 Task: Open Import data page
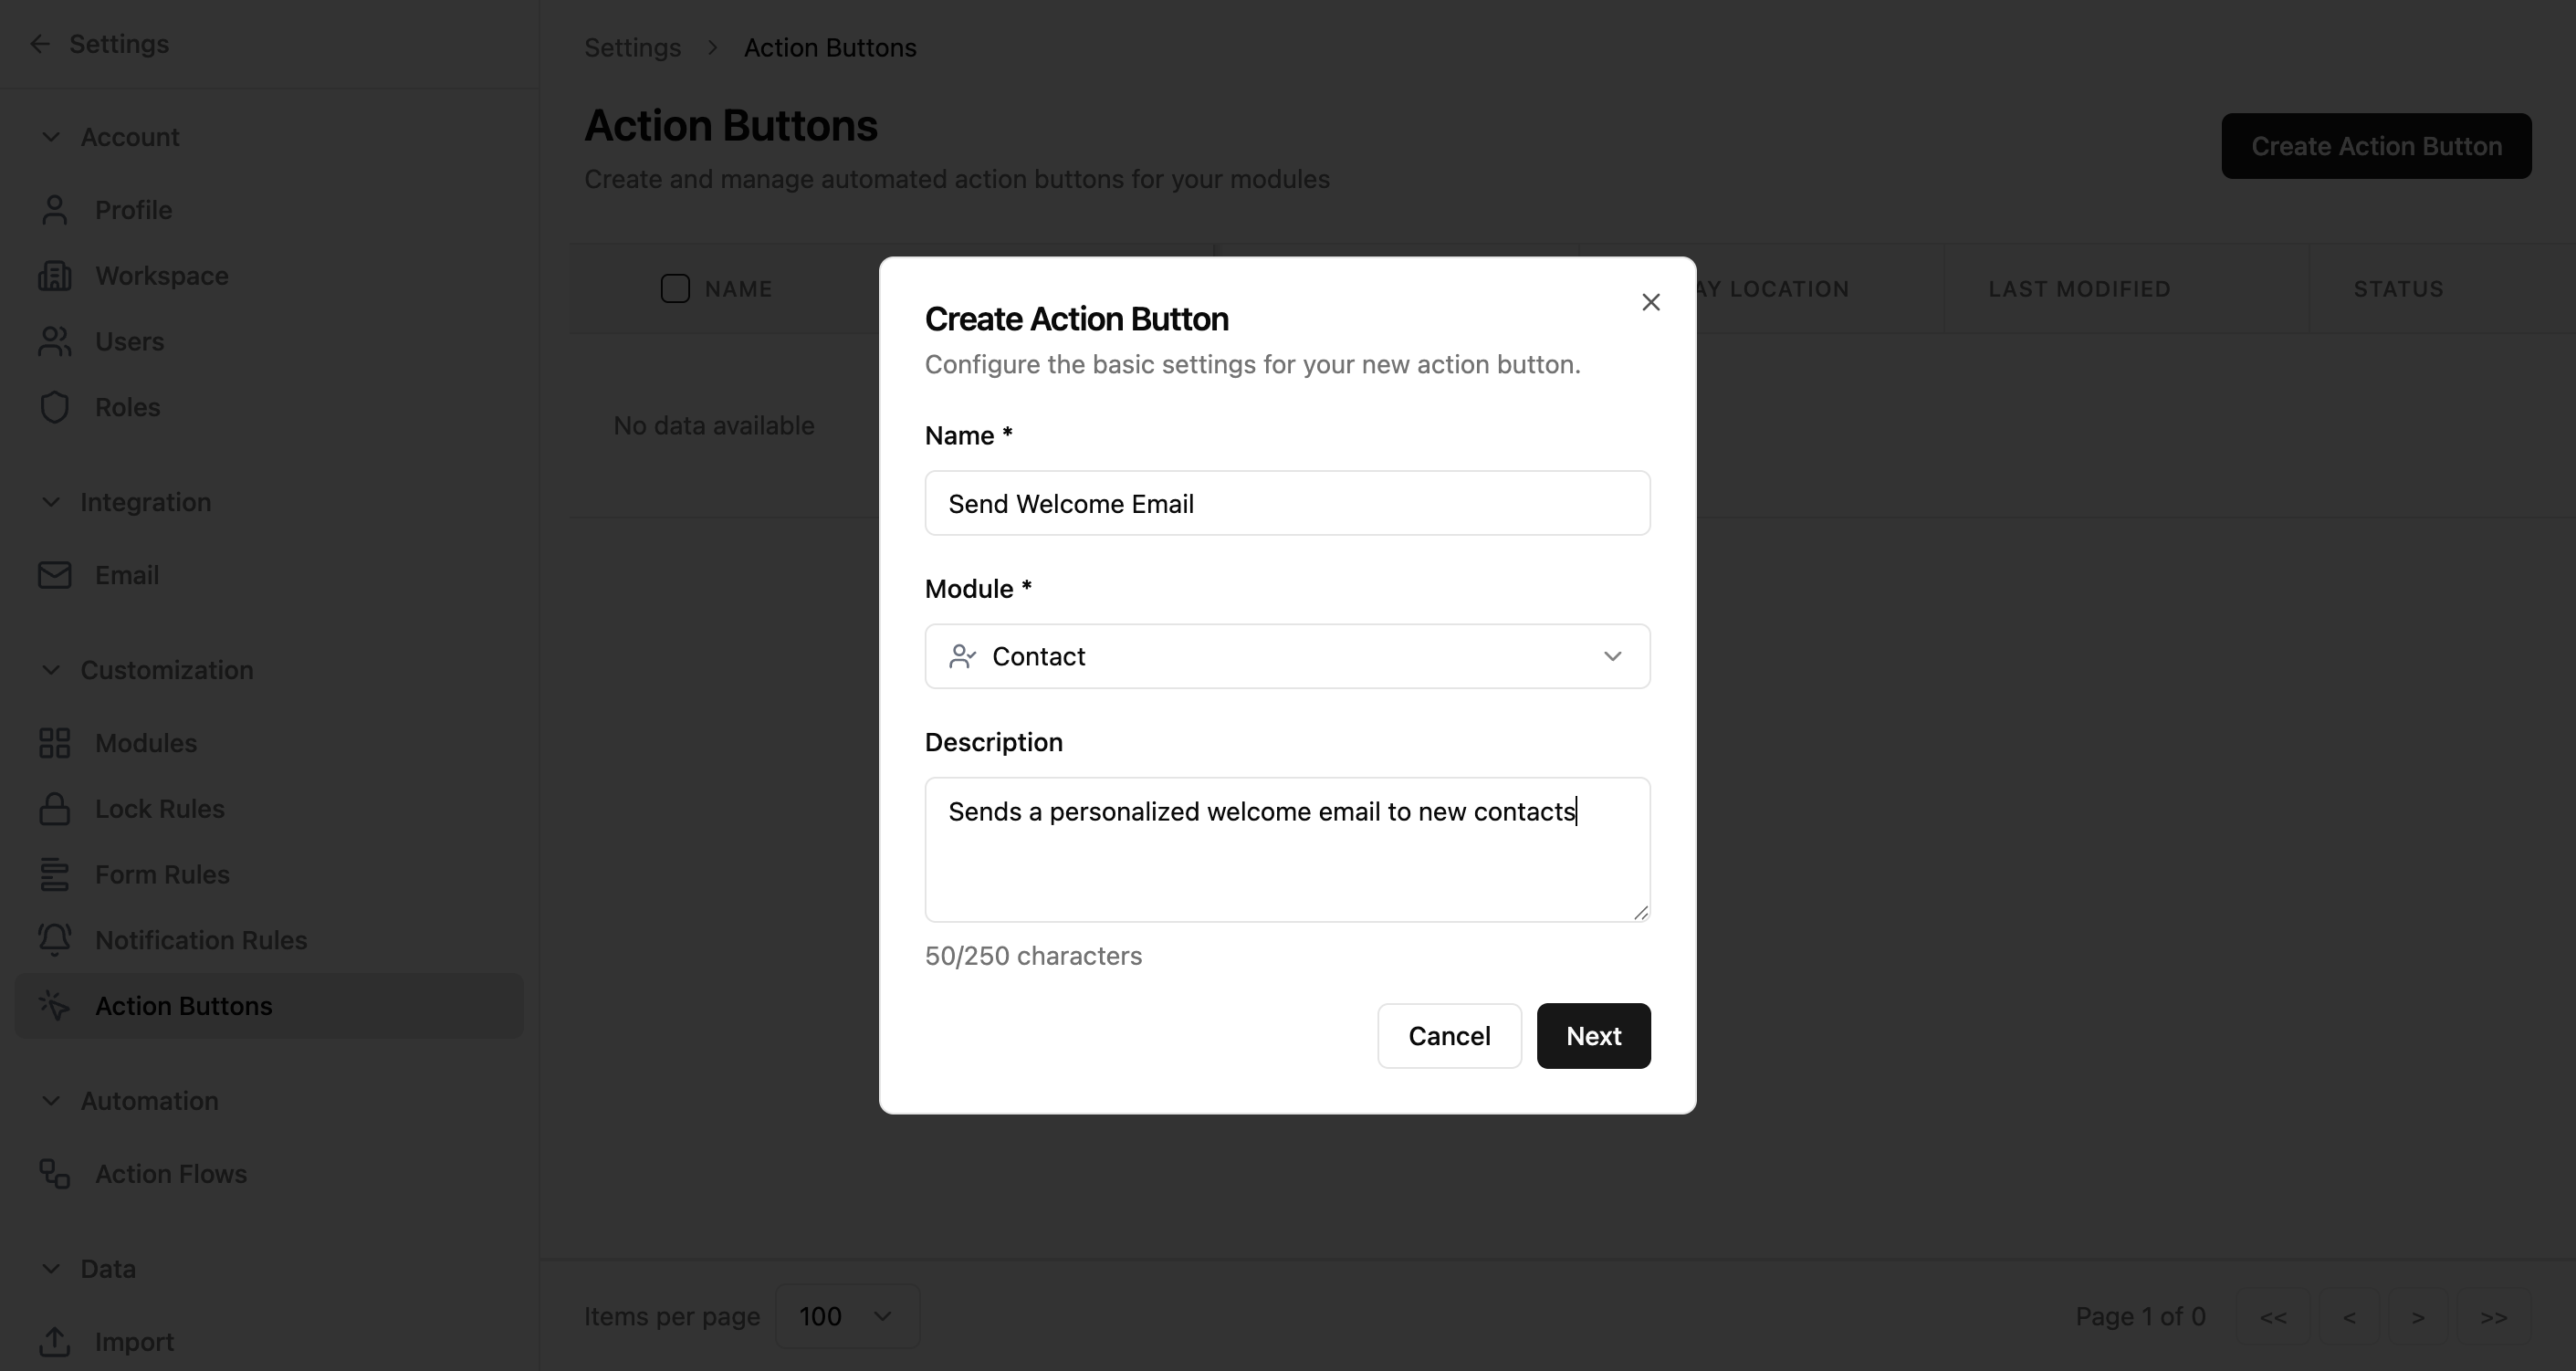tap(269, 1342)
